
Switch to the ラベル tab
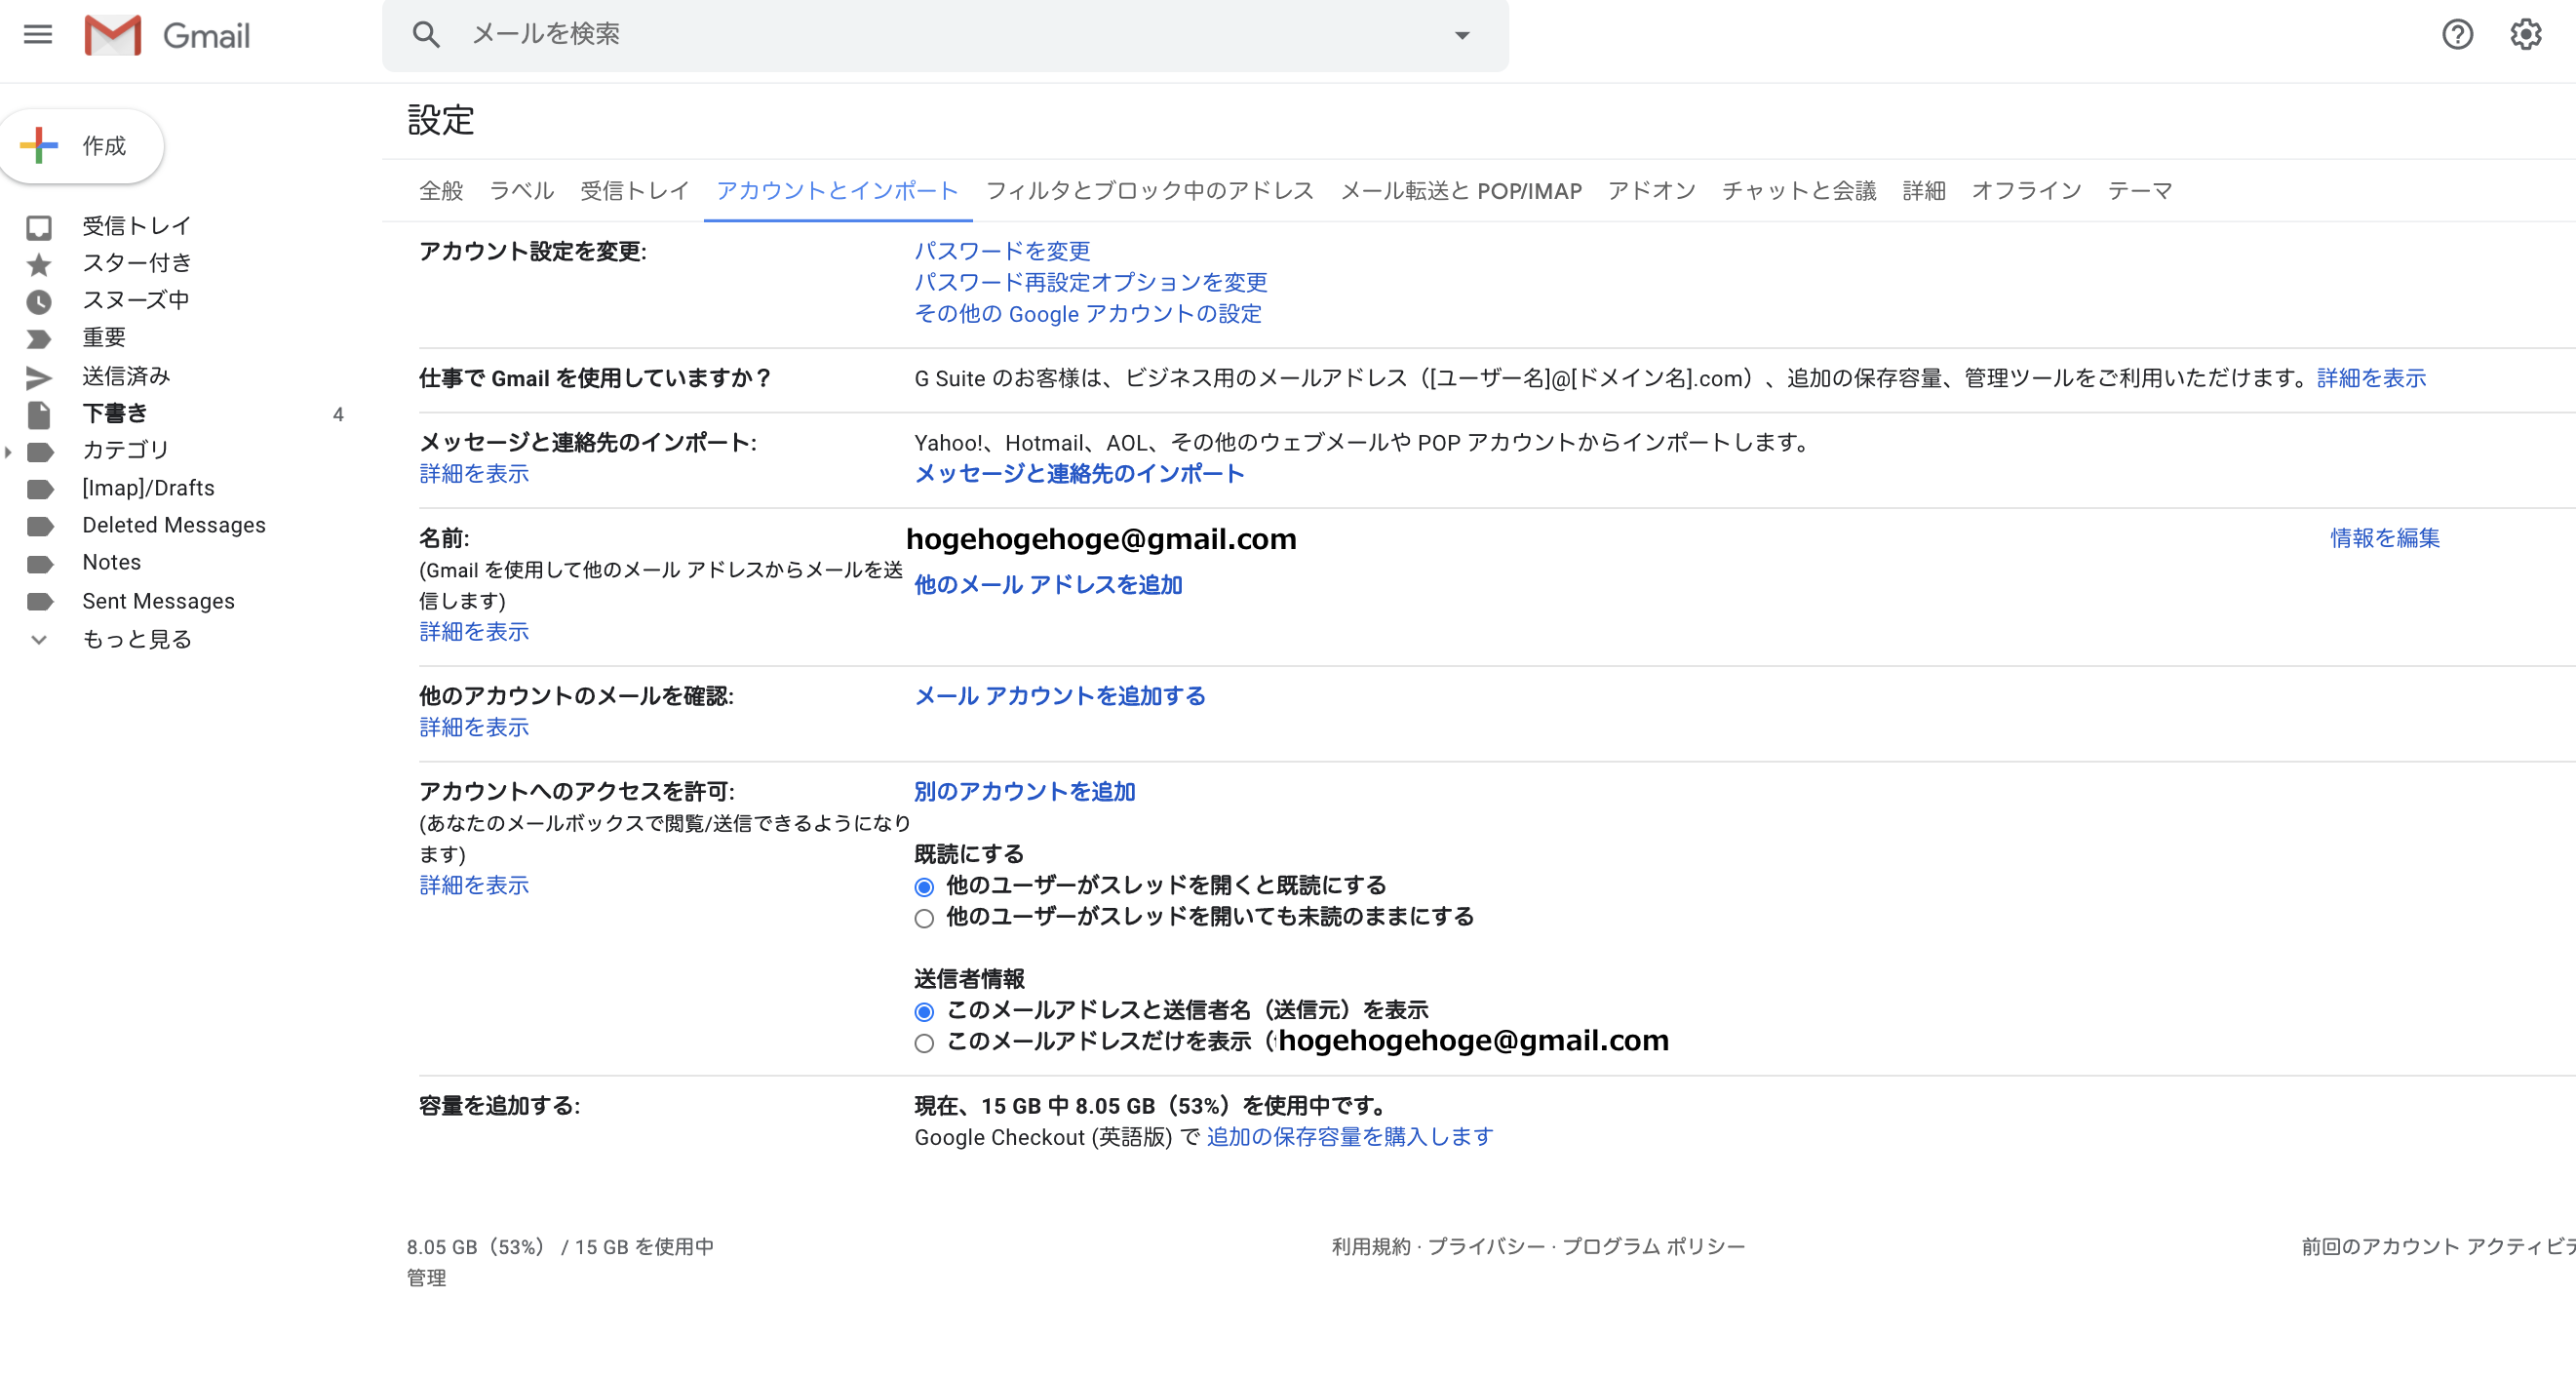pos(521,191)
